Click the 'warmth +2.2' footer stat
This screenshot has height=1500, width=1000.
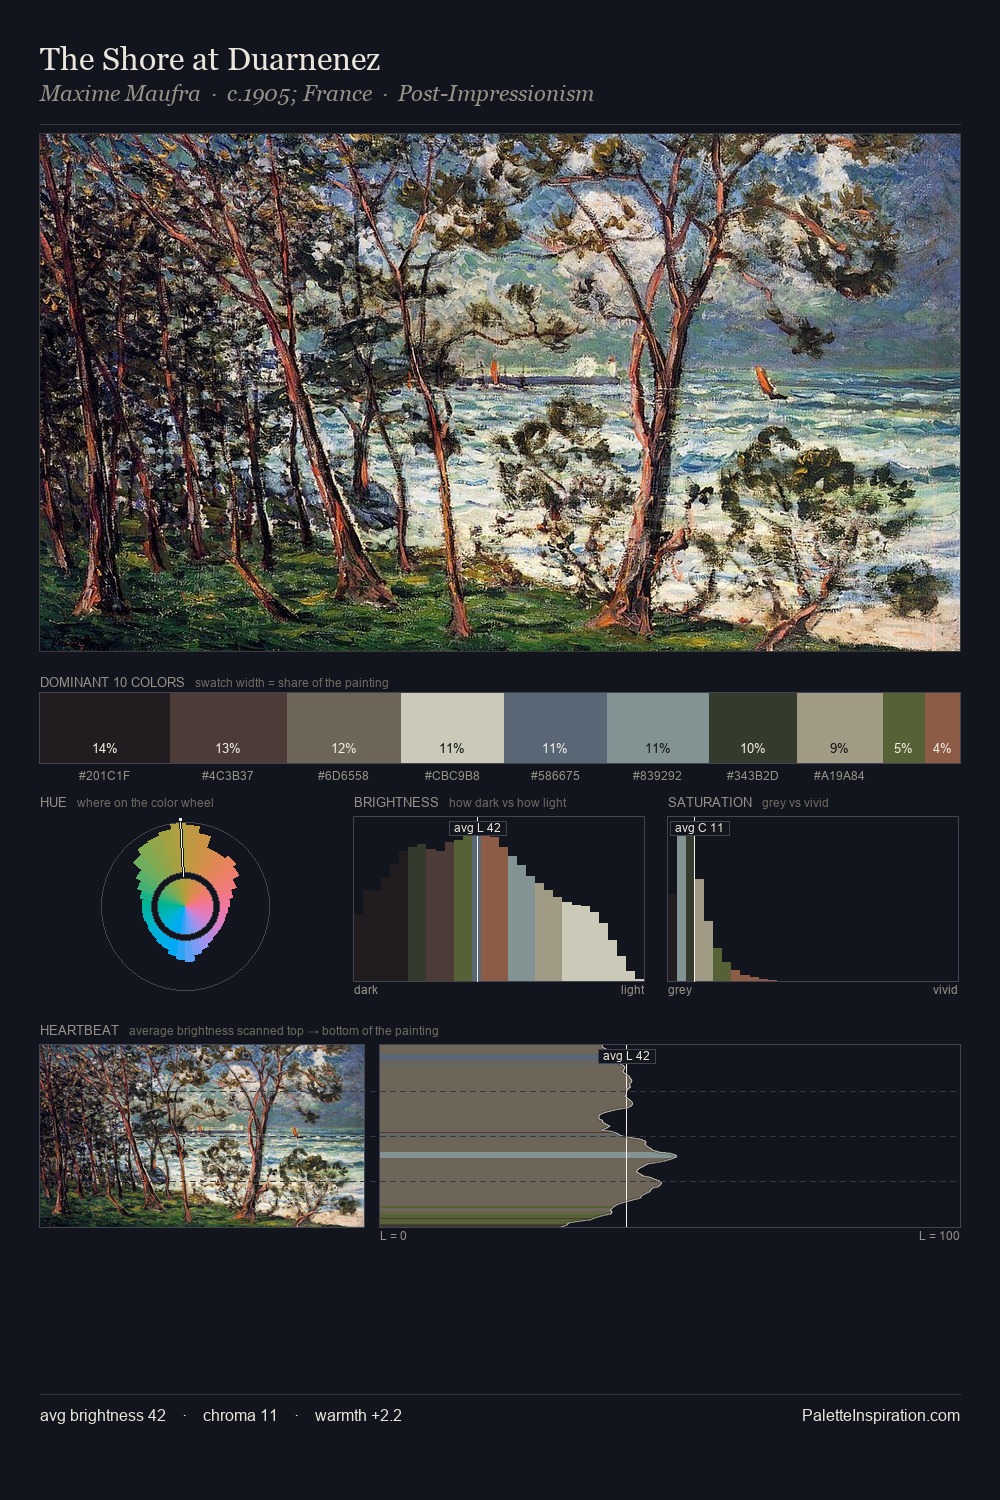(x=358, y=1415)
